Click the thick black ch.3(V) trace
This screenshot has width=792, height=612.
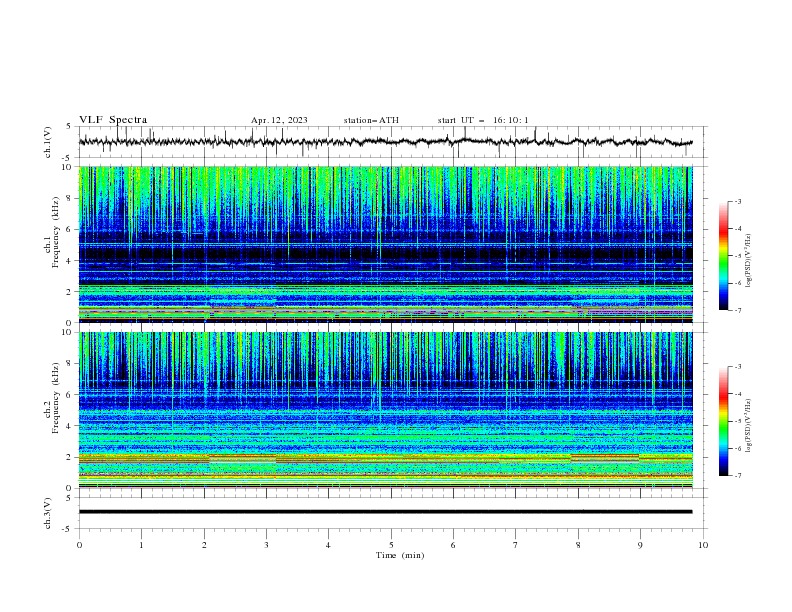(385, 512)
